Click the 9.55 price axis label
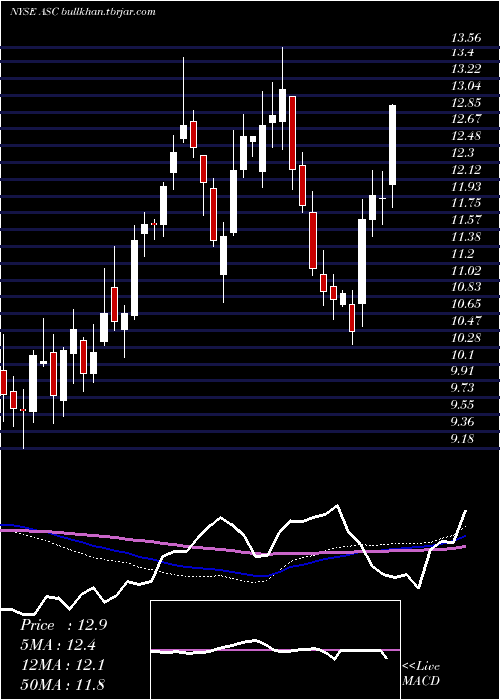 [x=463, y=405]
